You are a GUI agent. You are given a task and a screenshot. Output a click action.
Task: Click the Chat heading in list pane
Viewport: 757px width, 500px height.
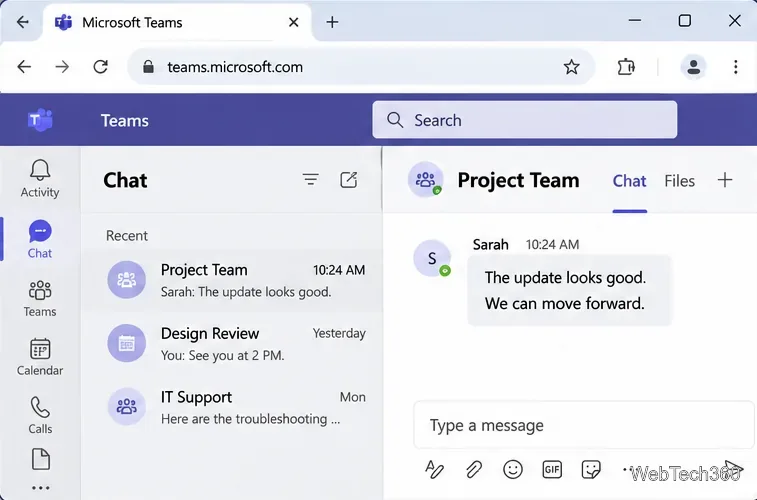[125, 180]
